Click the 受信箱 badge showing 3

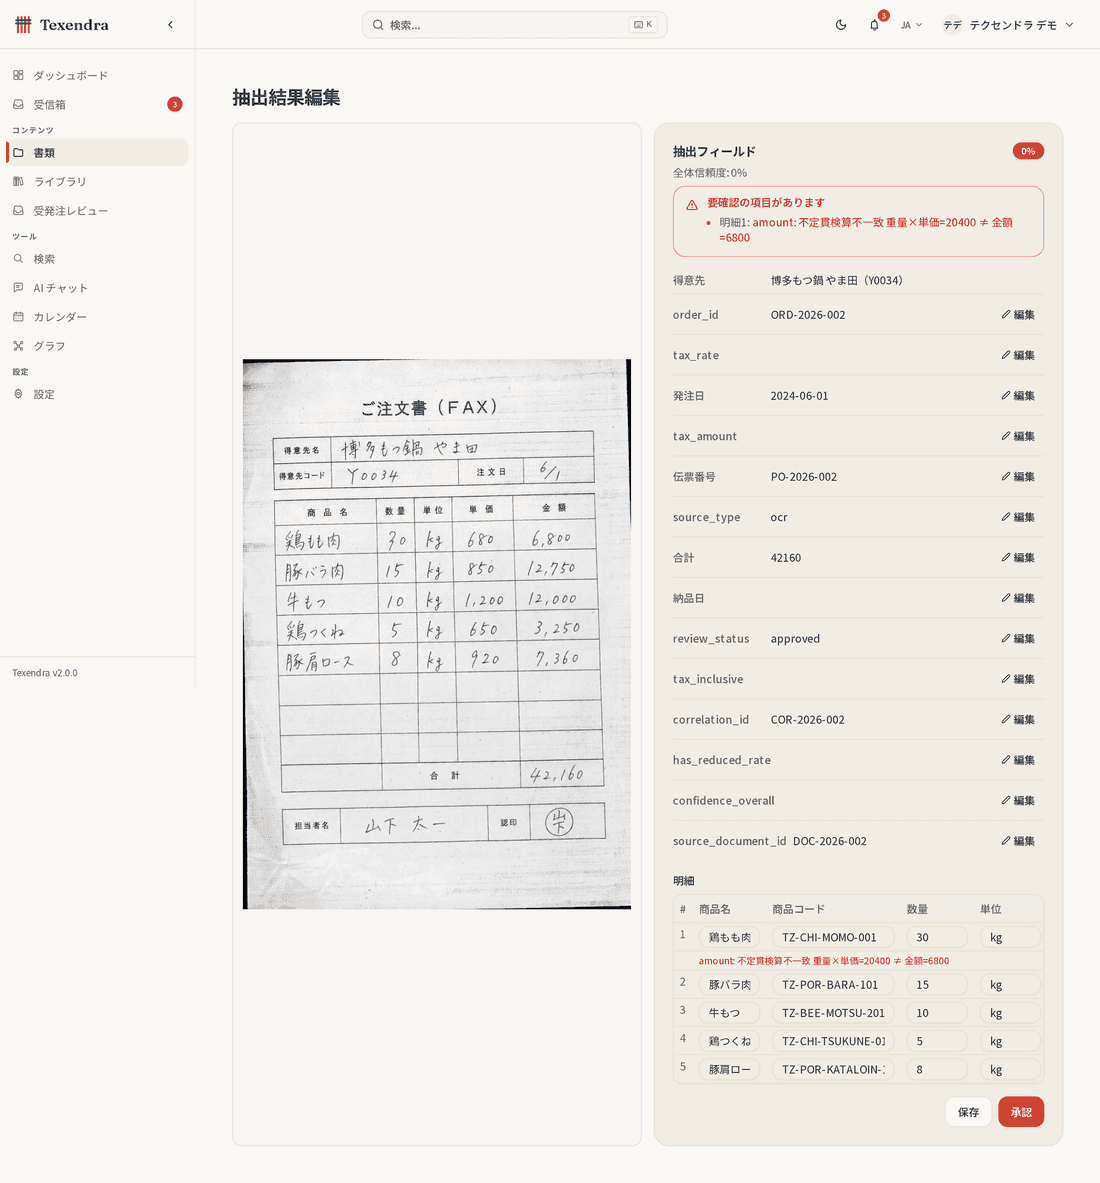click(x=174, y=104)
